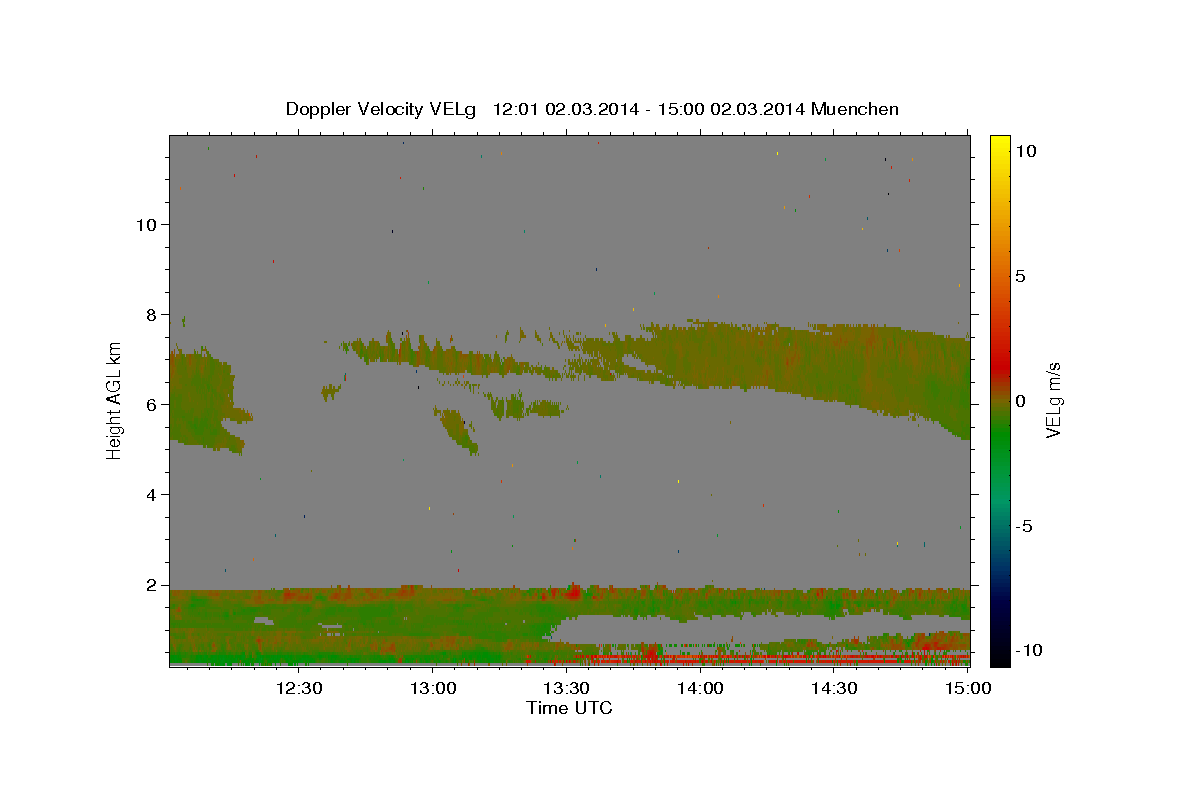
Task: Click the 15:00 time tick label
Action: (967, 688)
